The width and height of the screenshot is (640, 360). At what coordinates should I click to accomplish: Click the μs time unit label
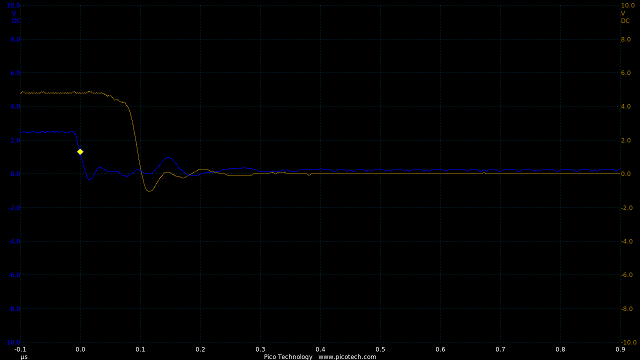coord(24,357)
